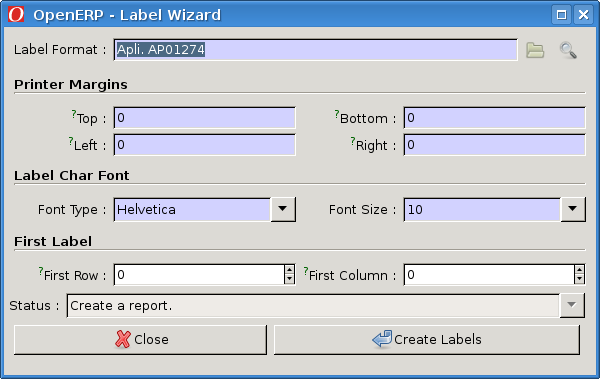
Task: Click the 'Label Format :' label text
Action: click(60, 50)
